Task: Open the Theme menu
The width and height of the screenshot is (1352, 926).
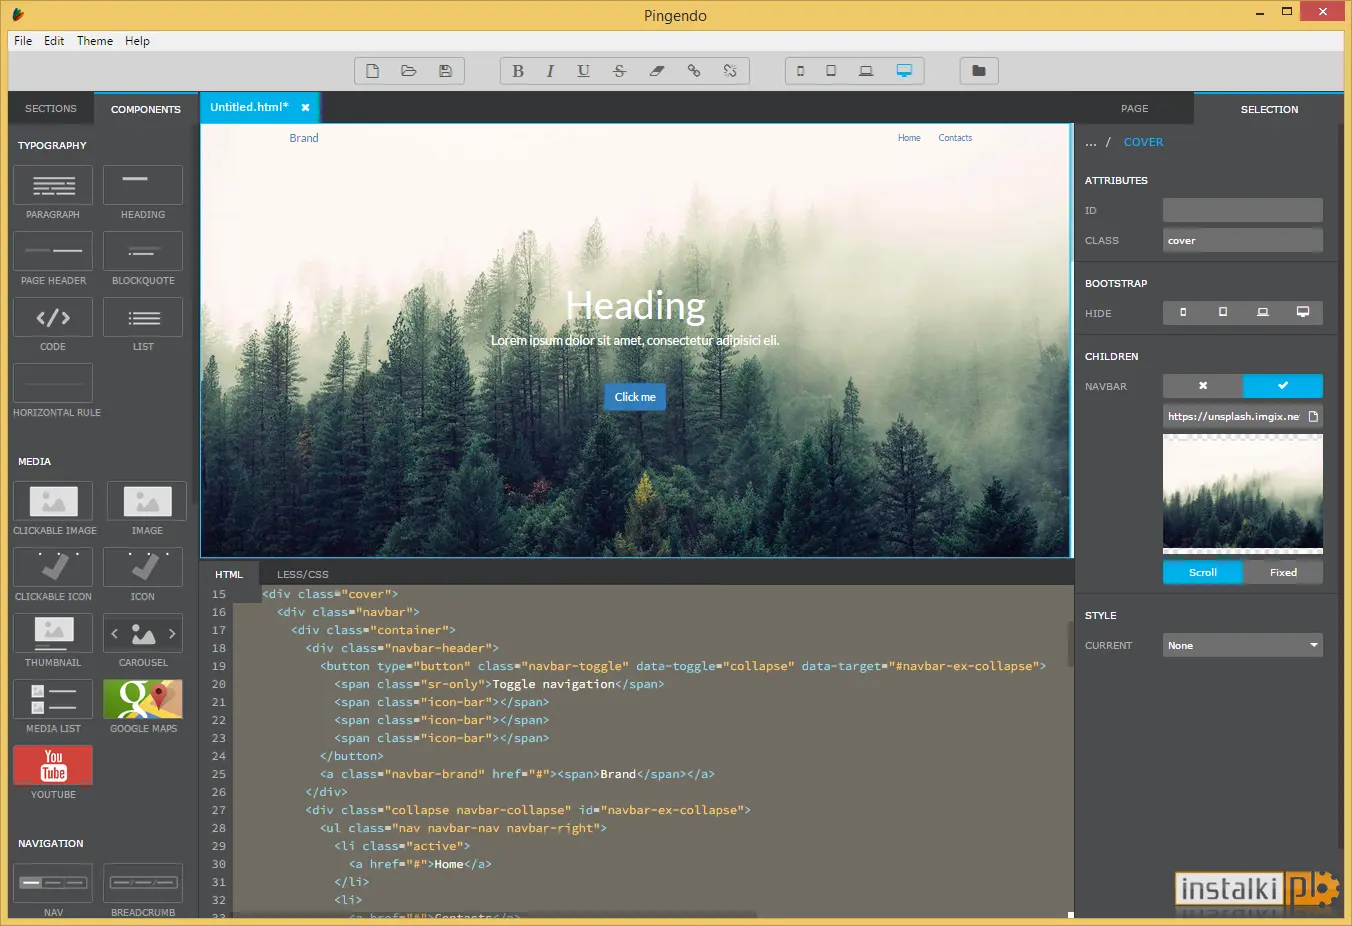Action: pyautogui.click(x=95, y=41)
